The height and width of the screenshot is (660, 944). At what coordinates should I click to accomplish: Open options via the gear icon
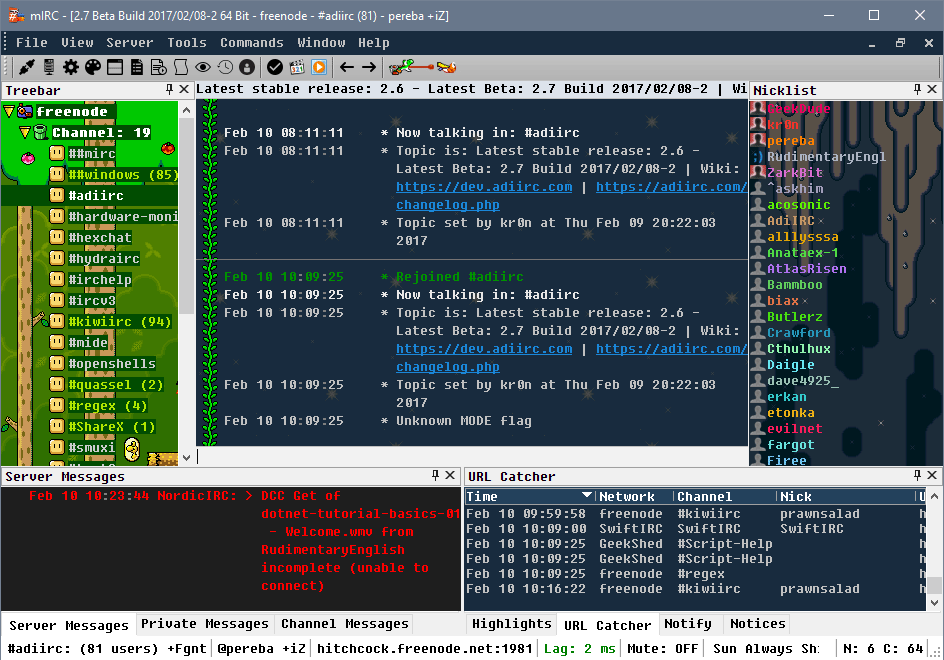[71, 67]
